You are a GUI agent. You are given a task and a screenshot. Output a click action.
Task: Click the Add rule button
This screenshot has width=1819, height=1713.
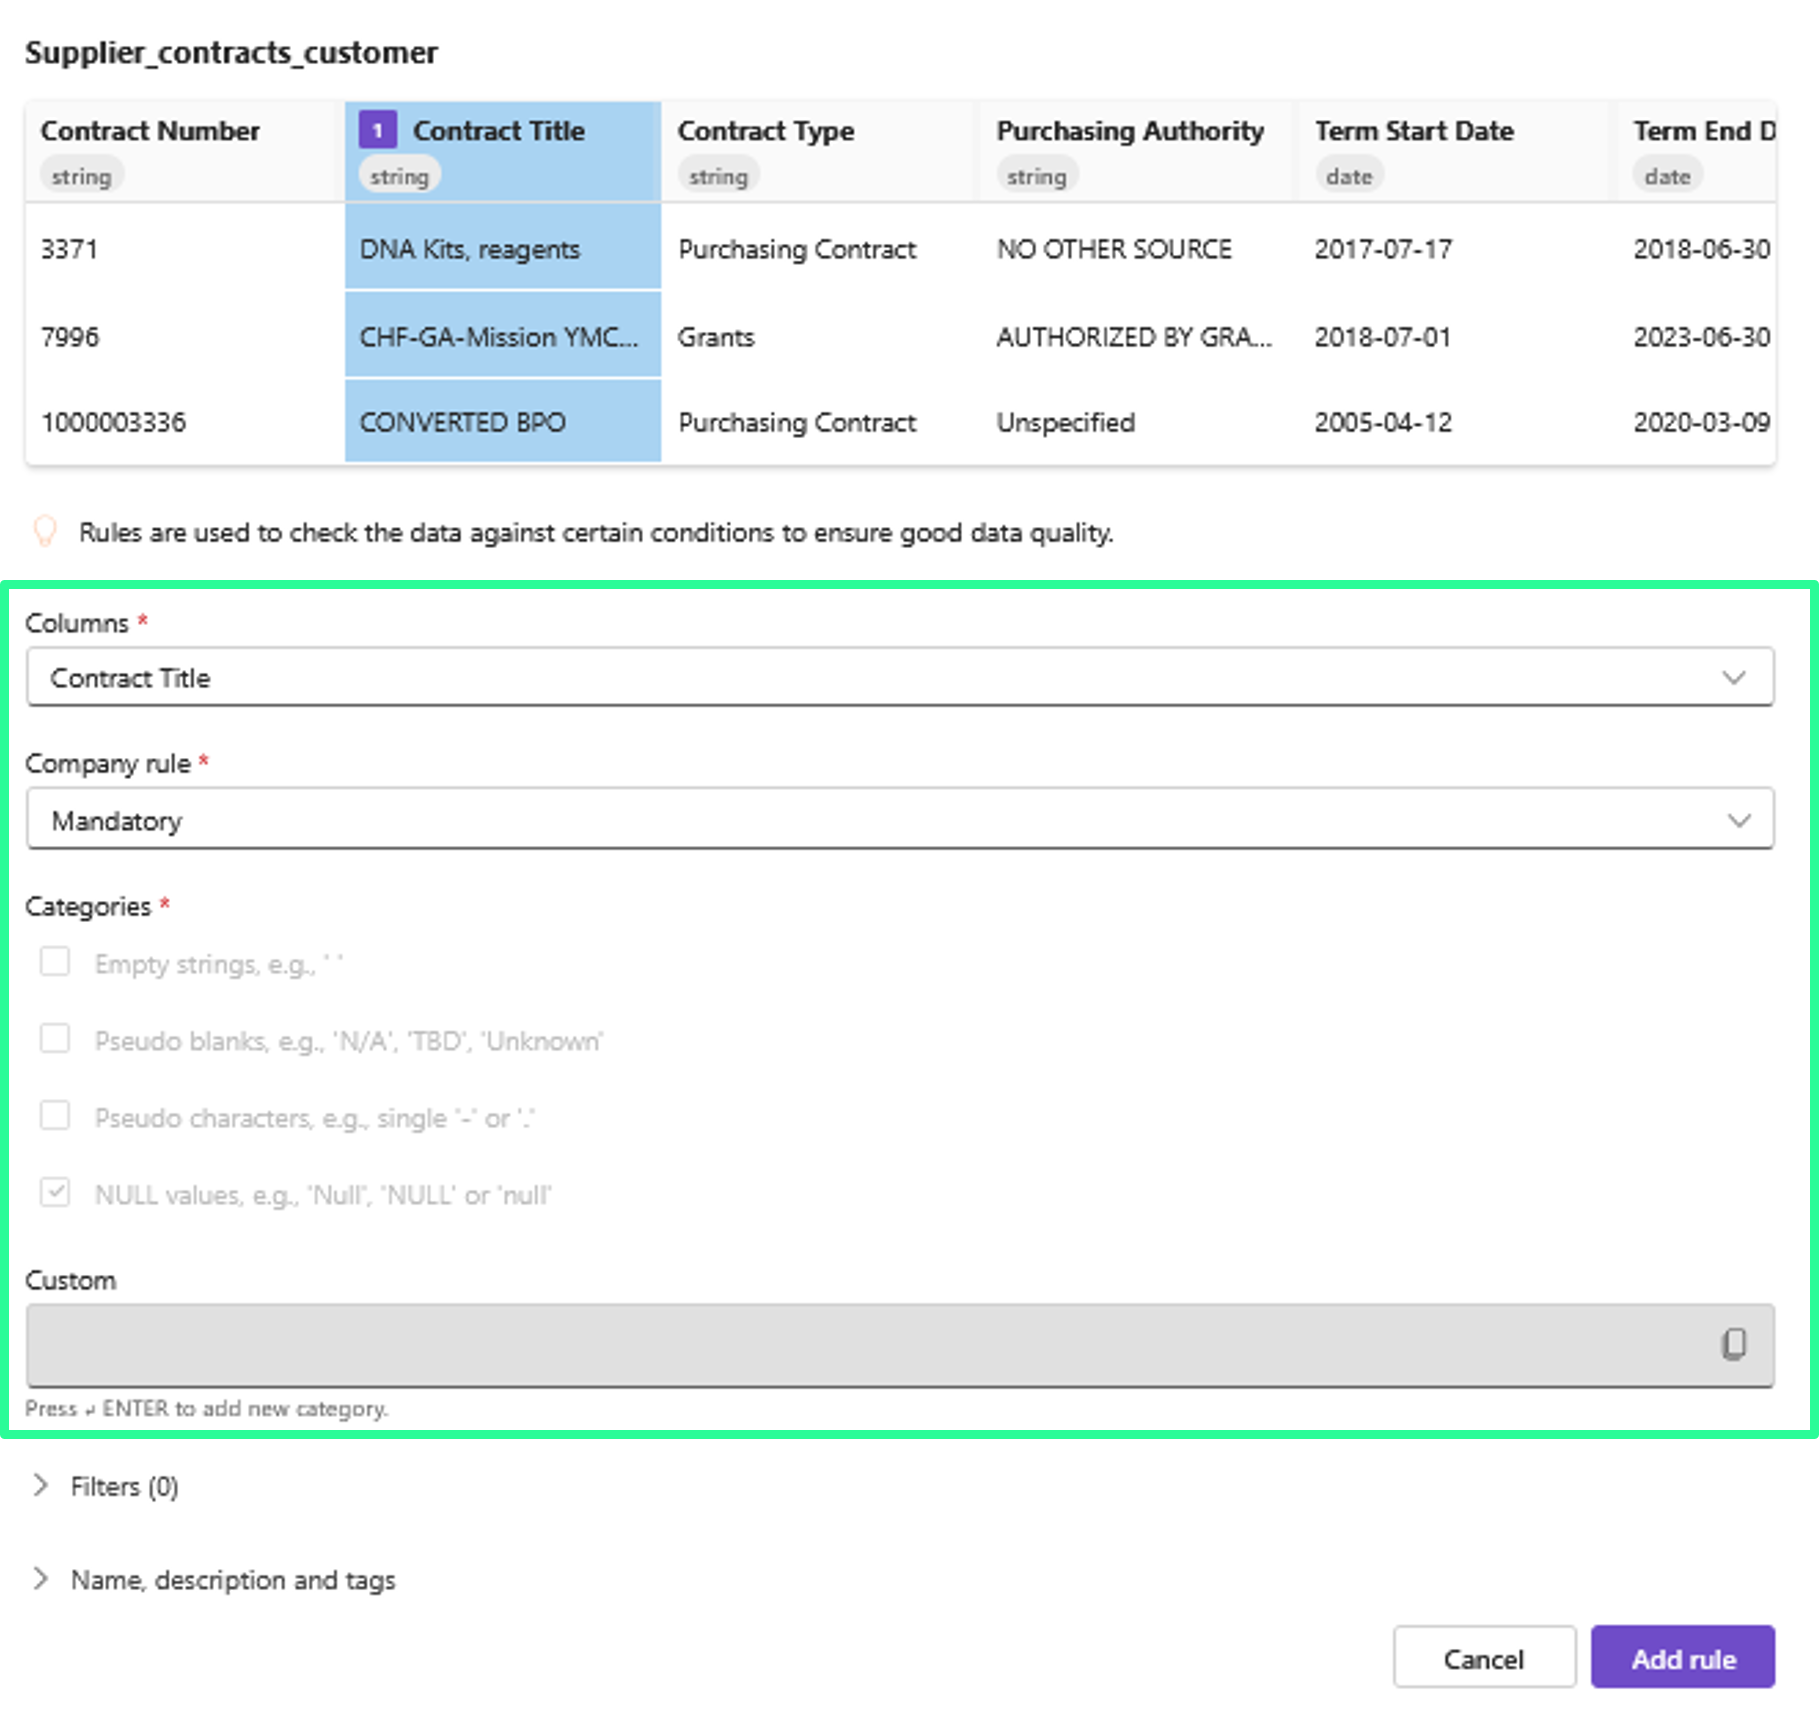click(x=1682, y=1658)
